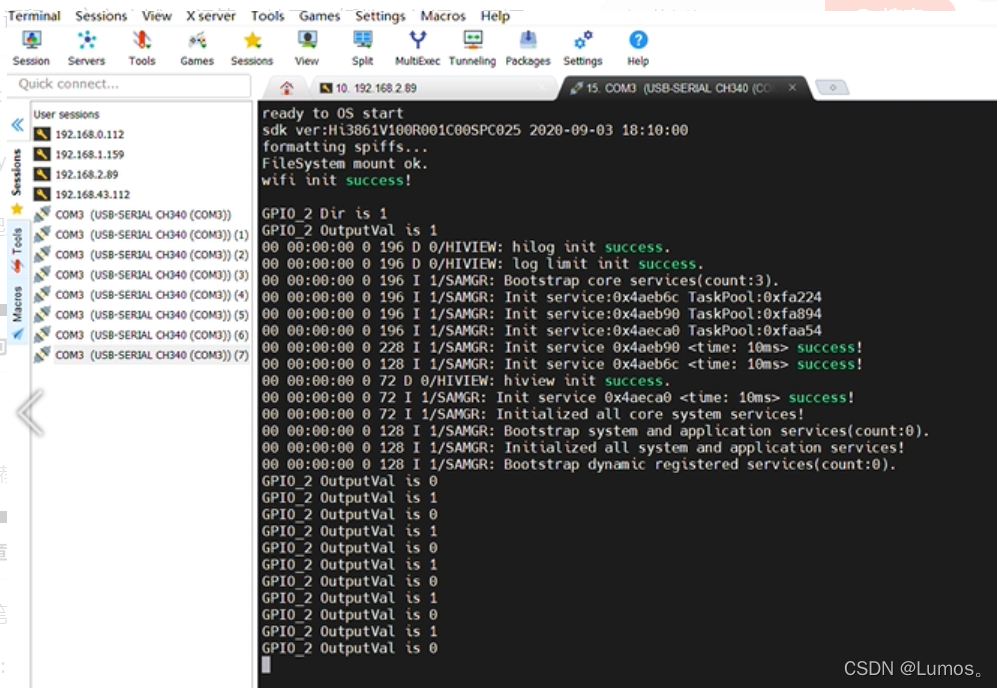Click 'ready to OS start' terminal line
The width and height of the screenshot is (997, 688).
[333, 113]
